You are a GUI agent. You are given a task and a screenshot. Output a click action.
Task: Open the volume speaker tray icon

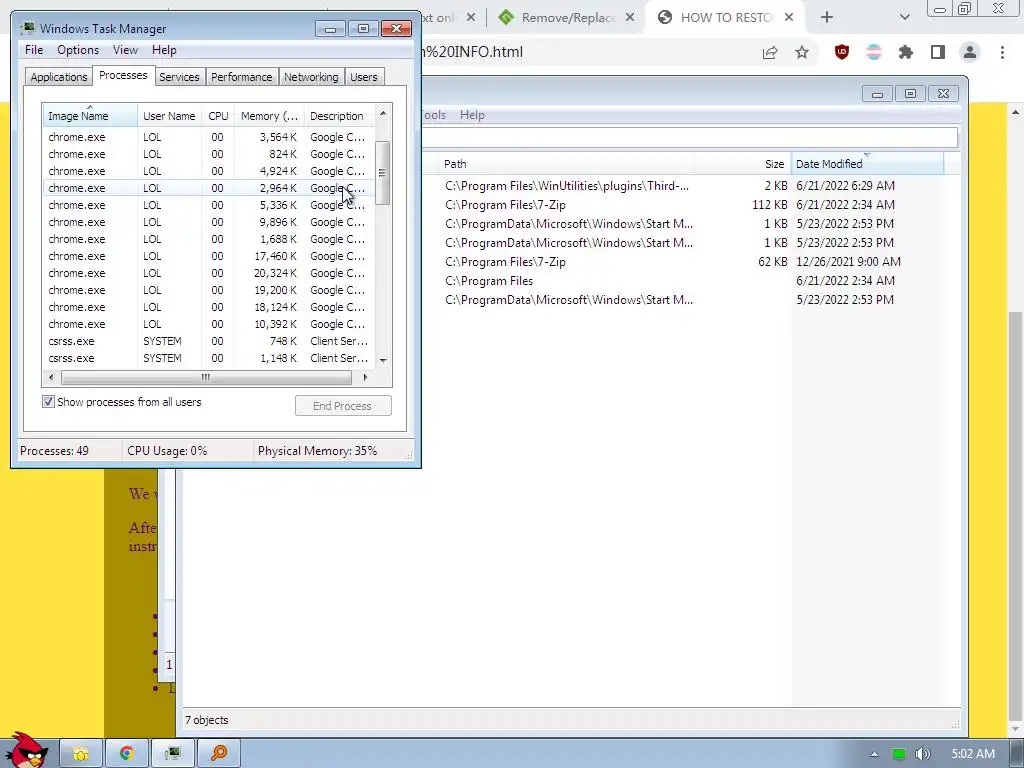pos(923,754)
